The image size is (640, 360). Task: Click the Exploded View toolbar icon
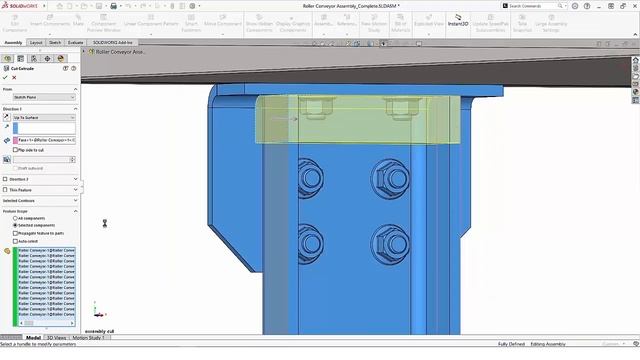429,20
